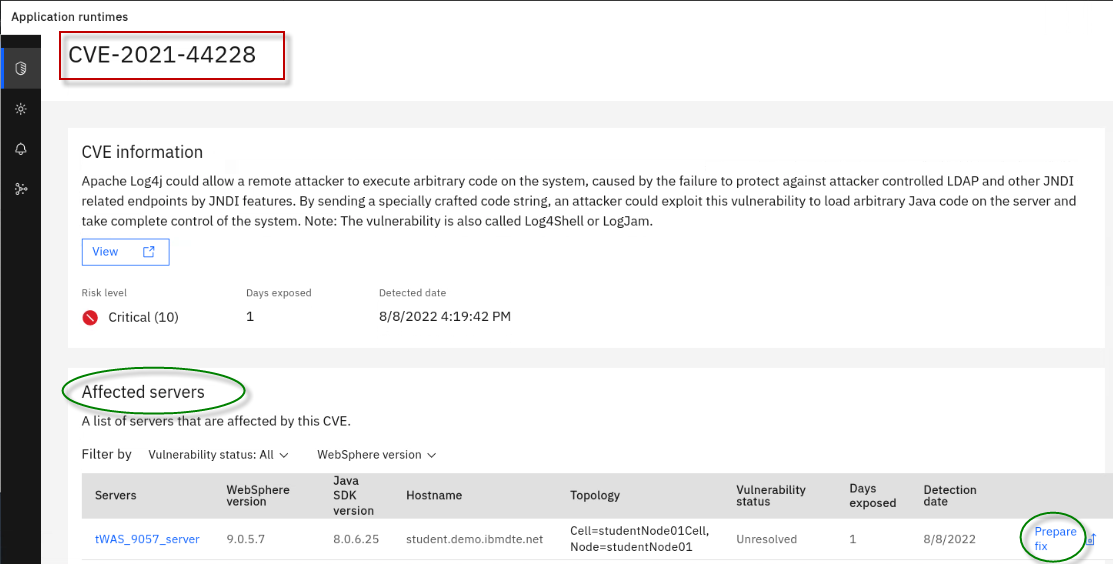The image size is (1113, 564).
Task: Click the CVE-2021-44228 page heading
Action: tap(162, 55)
